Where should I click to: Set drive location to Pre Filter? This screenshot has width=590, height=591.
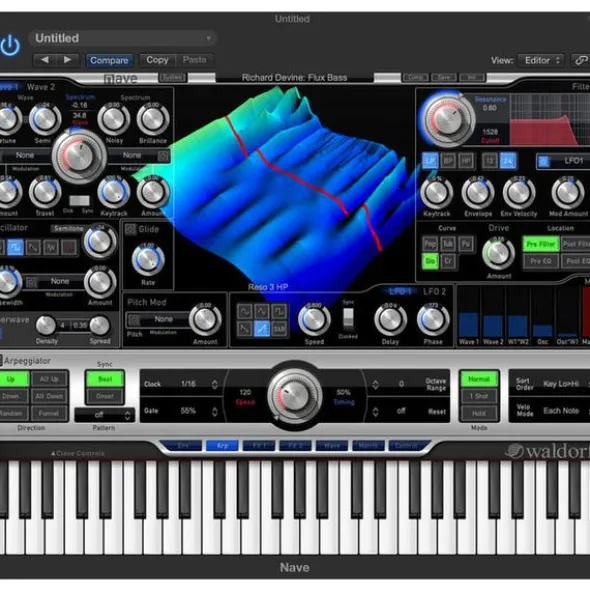pos(541,244)
